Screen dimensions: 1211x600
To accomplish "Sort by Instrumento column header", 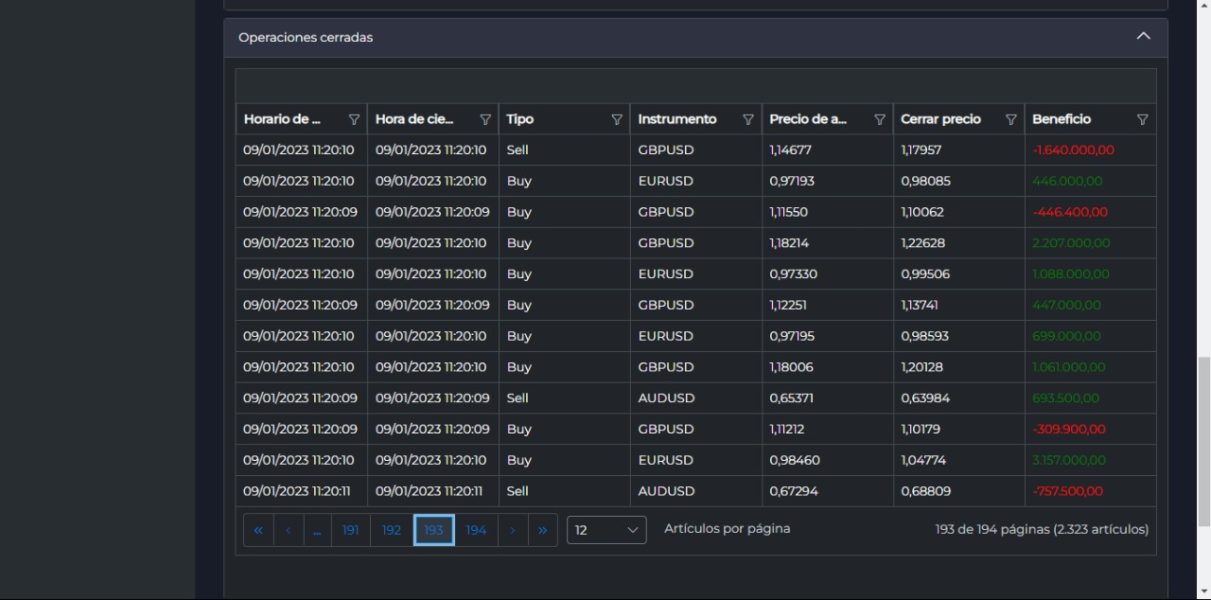I will click(677, 119).
